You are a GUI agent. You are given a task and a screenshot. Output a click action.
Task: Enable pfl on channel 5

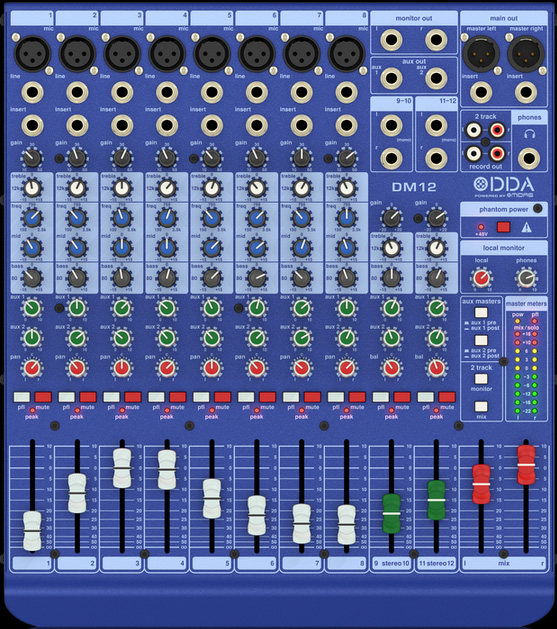(201, 397)
